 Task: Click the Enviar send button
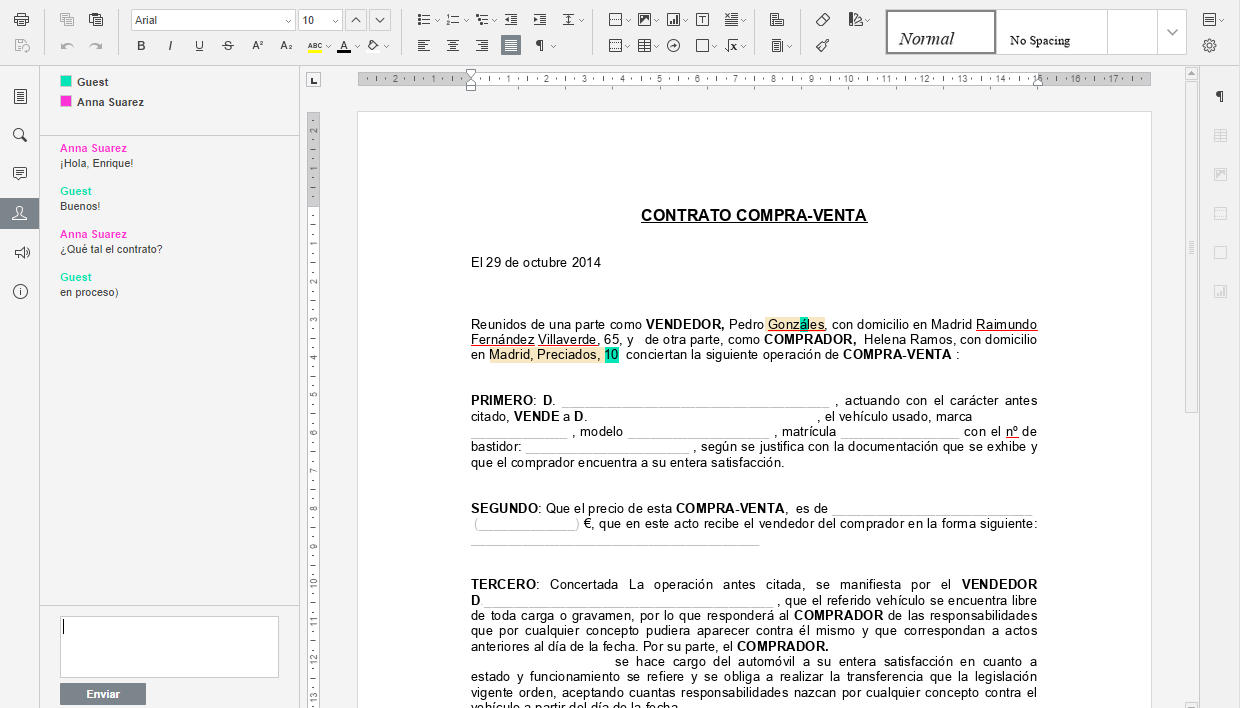[103, 694]
